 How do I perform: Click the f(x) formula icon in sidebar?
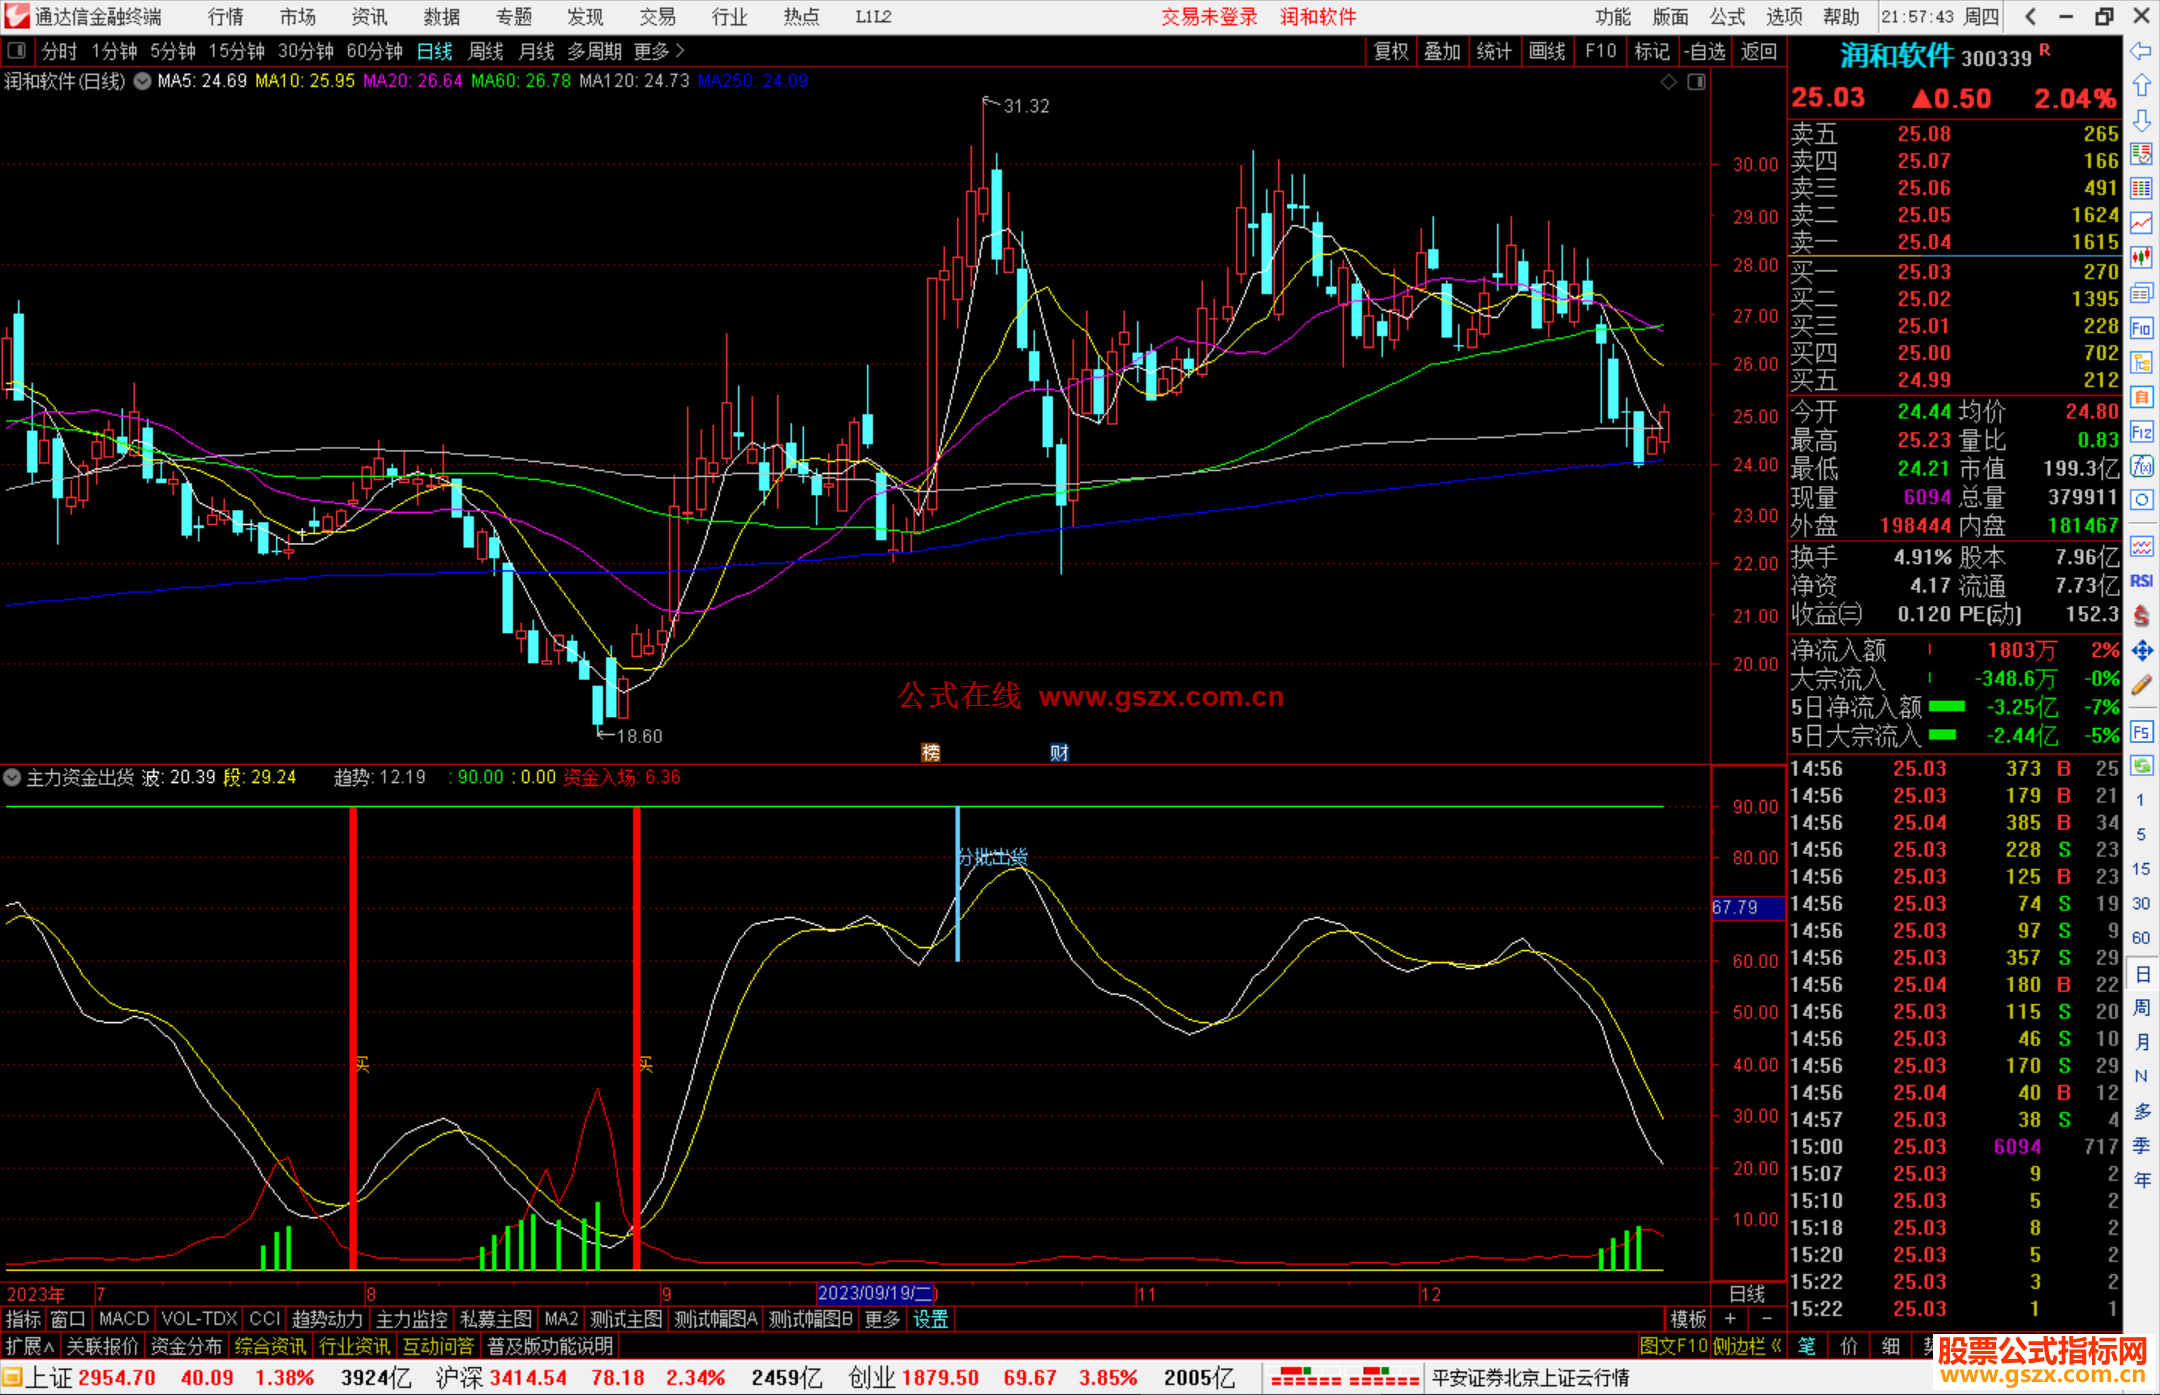(x=2141, y=466)
